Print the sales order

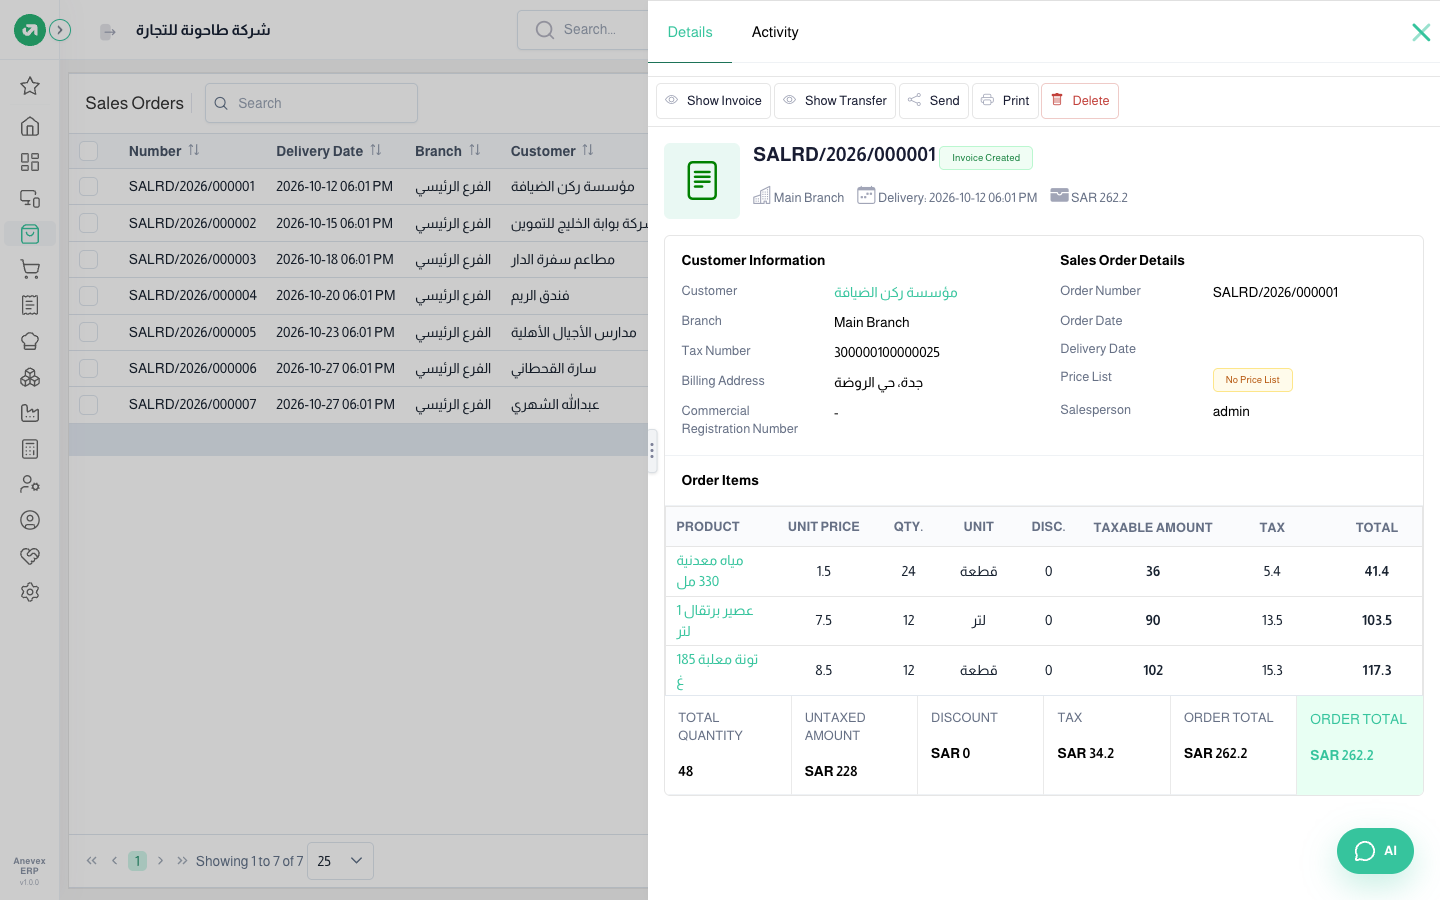(x=1005, y=101)
